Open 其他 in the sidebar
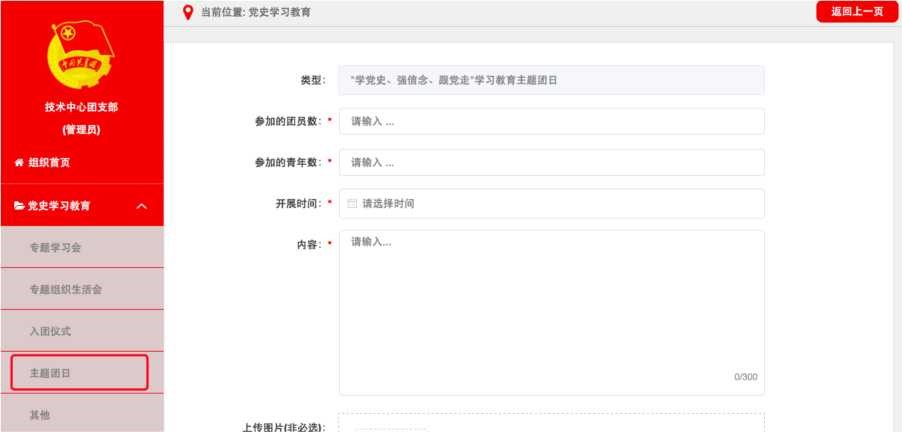The width and height of the screenshot is (902, 432). tap(40, 414)
